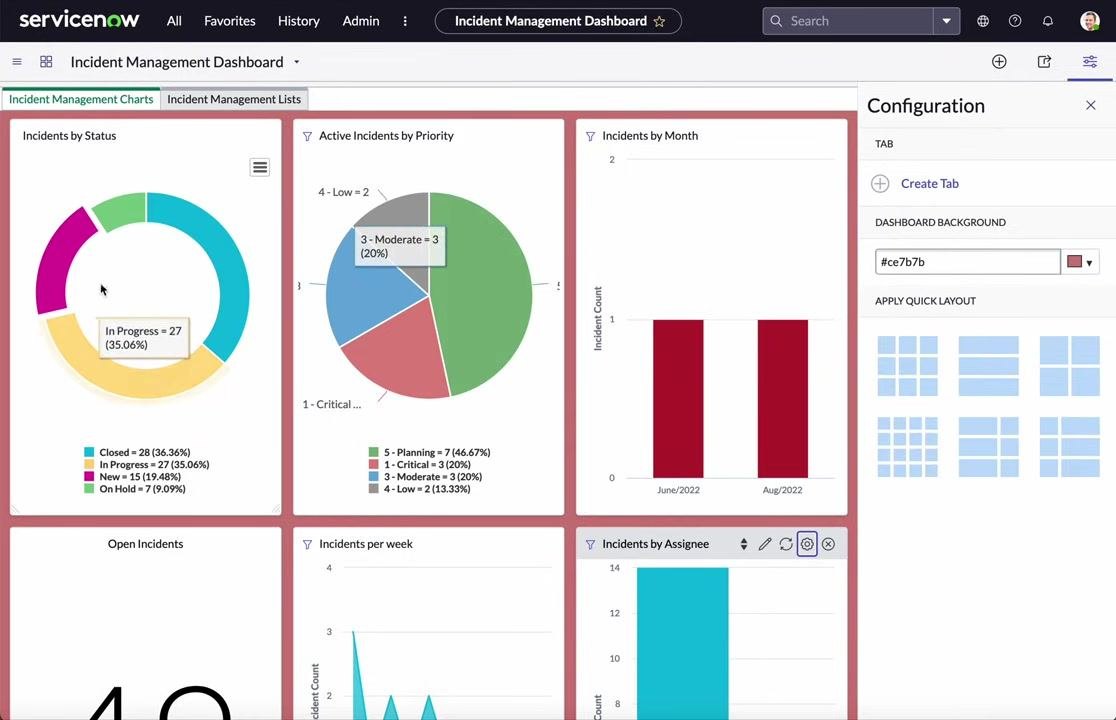Favorite the dashboard with star icon
This screenshot has width=1116, height=720.
[x=659, y=21]
